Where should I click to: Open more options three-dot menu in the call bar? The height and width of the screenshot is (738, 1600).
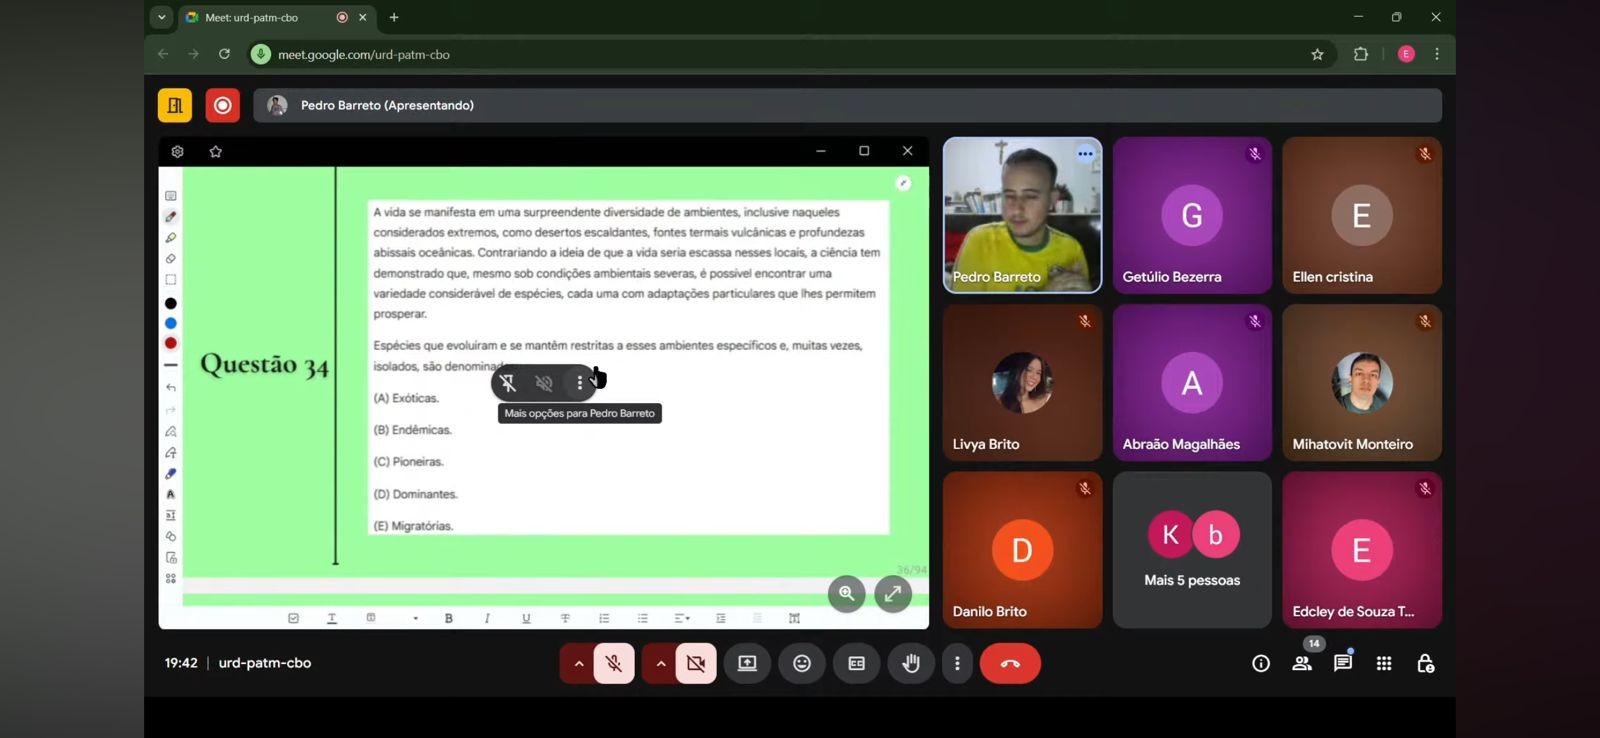point(957,663)
